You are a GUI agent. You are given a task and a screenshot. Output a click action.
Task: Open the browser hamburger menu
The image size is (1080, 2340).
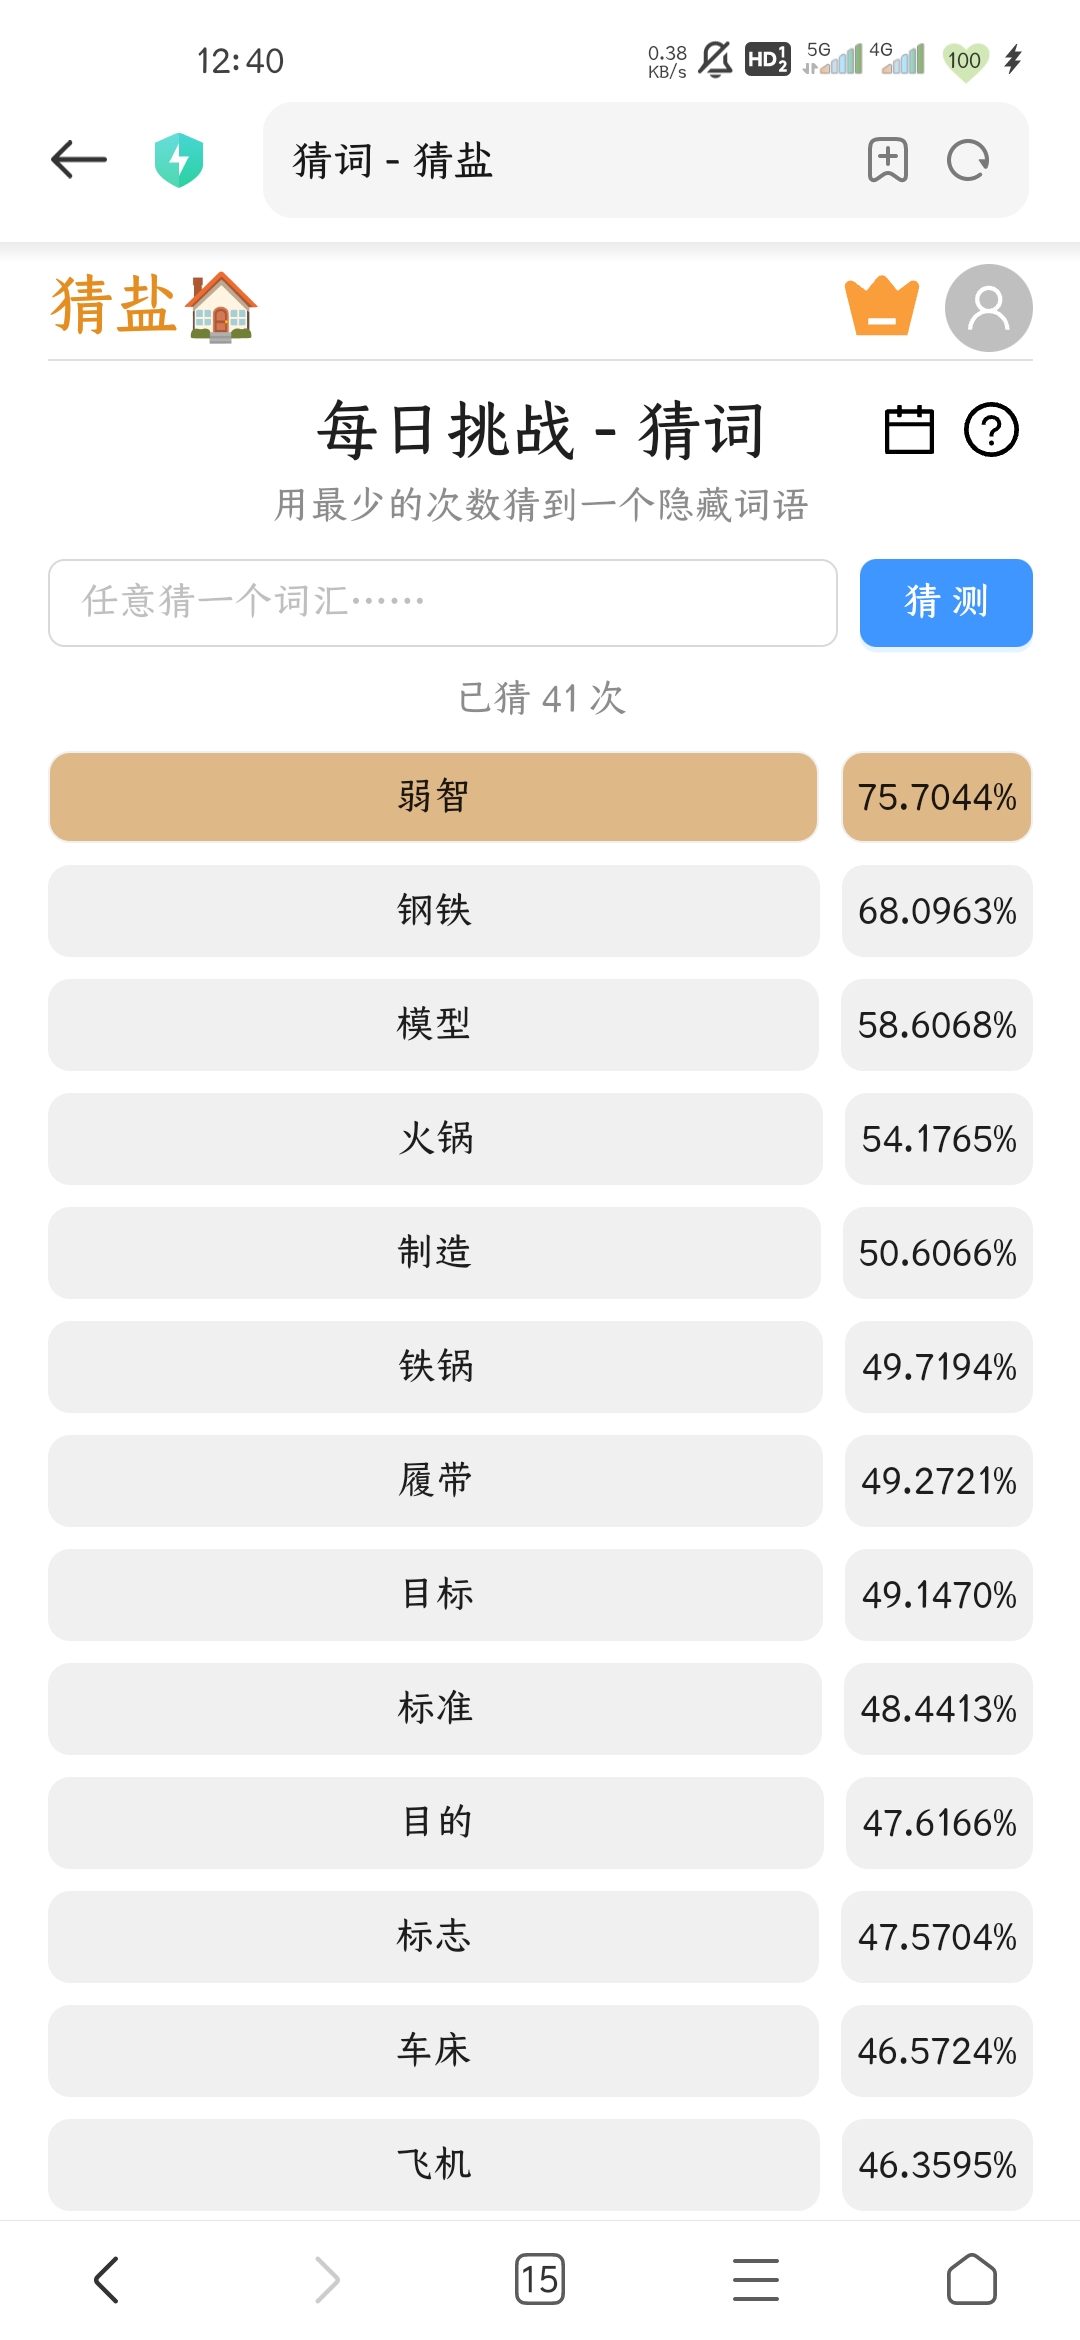756,2279
